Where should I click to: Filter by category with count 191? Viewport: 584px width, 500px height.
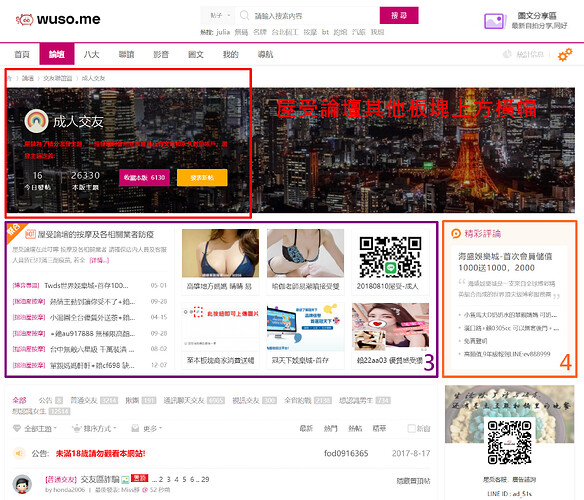click(x=140, y=400)
